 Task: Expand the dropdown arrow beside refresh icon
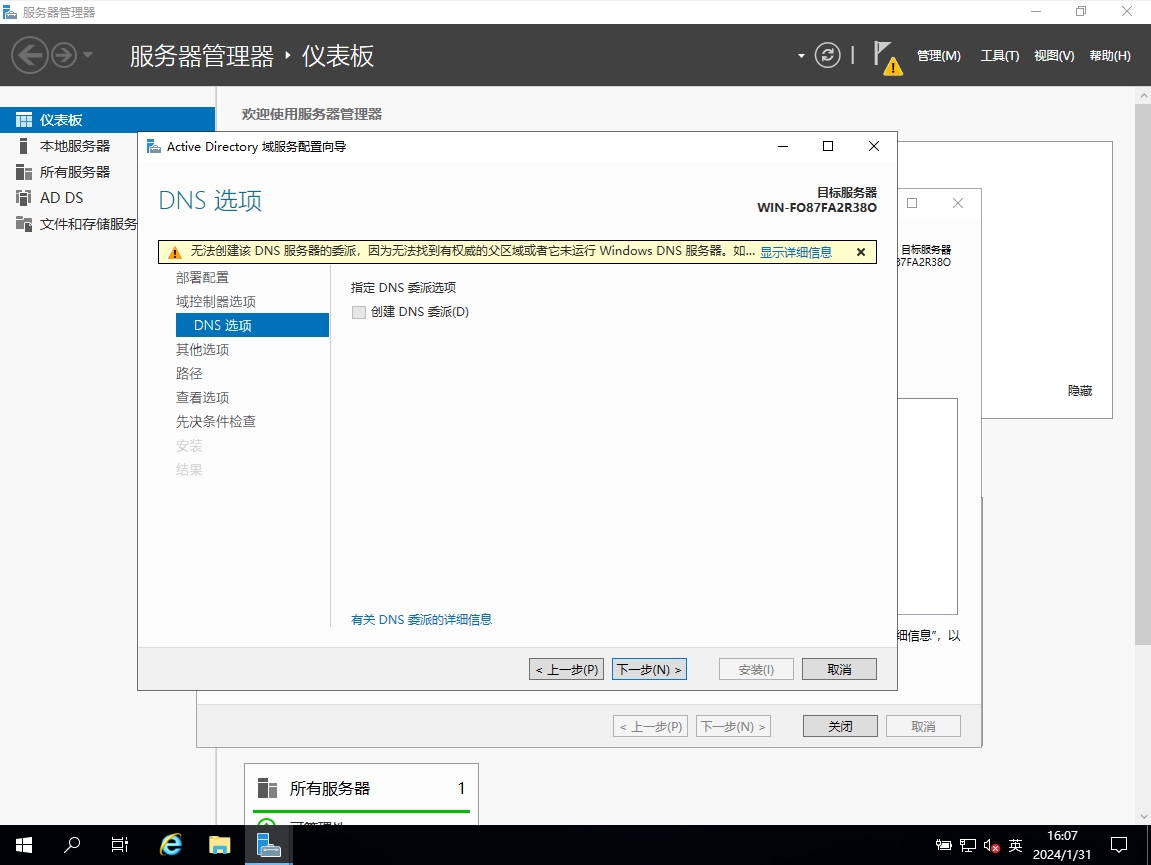coord(801,56)
